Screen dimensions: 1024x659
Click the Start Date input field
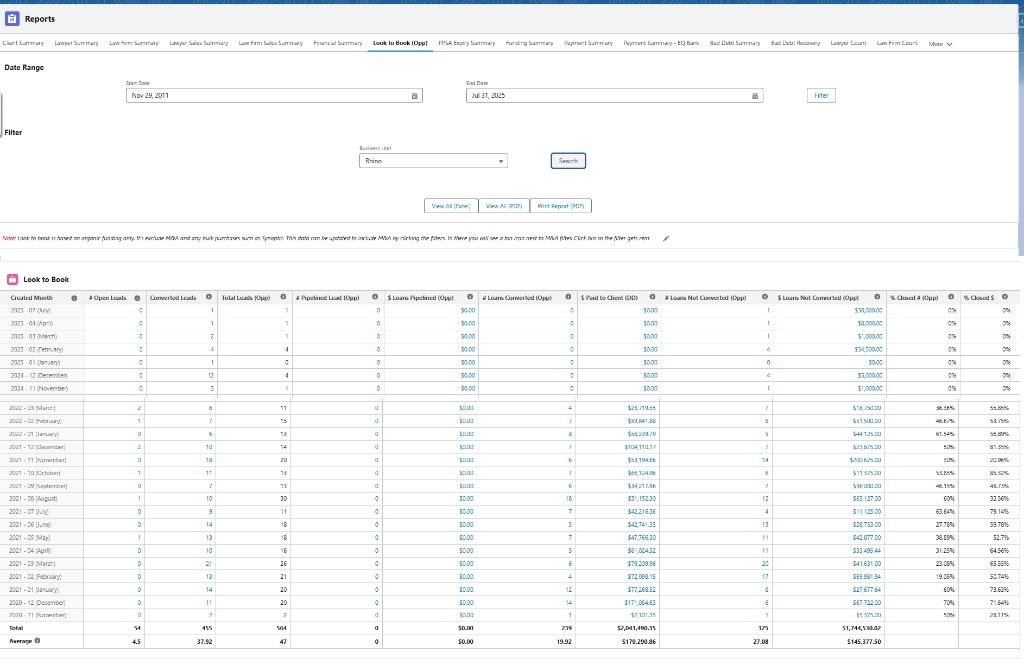(x=274, y=95)
